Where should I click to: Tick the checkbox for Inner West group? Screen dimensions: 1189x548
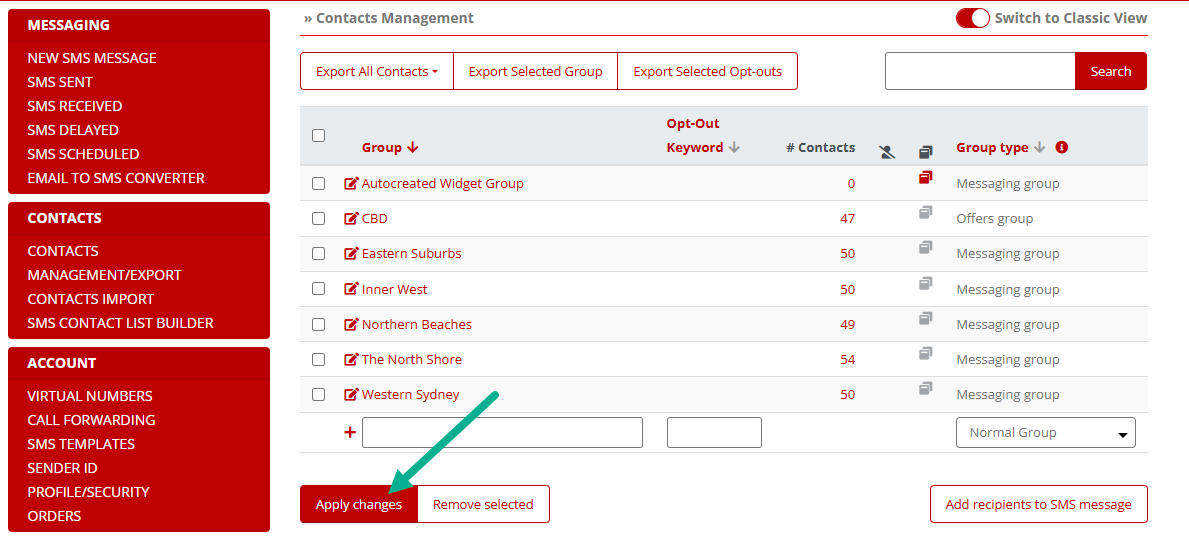click(x=318, y=289)
